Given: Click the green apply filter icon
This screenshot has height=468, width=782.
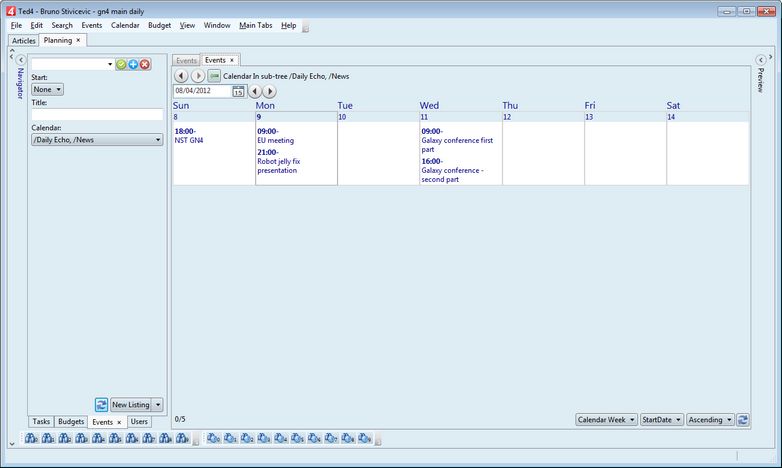Looking at the screenshot, I should [x=121, y=64].
